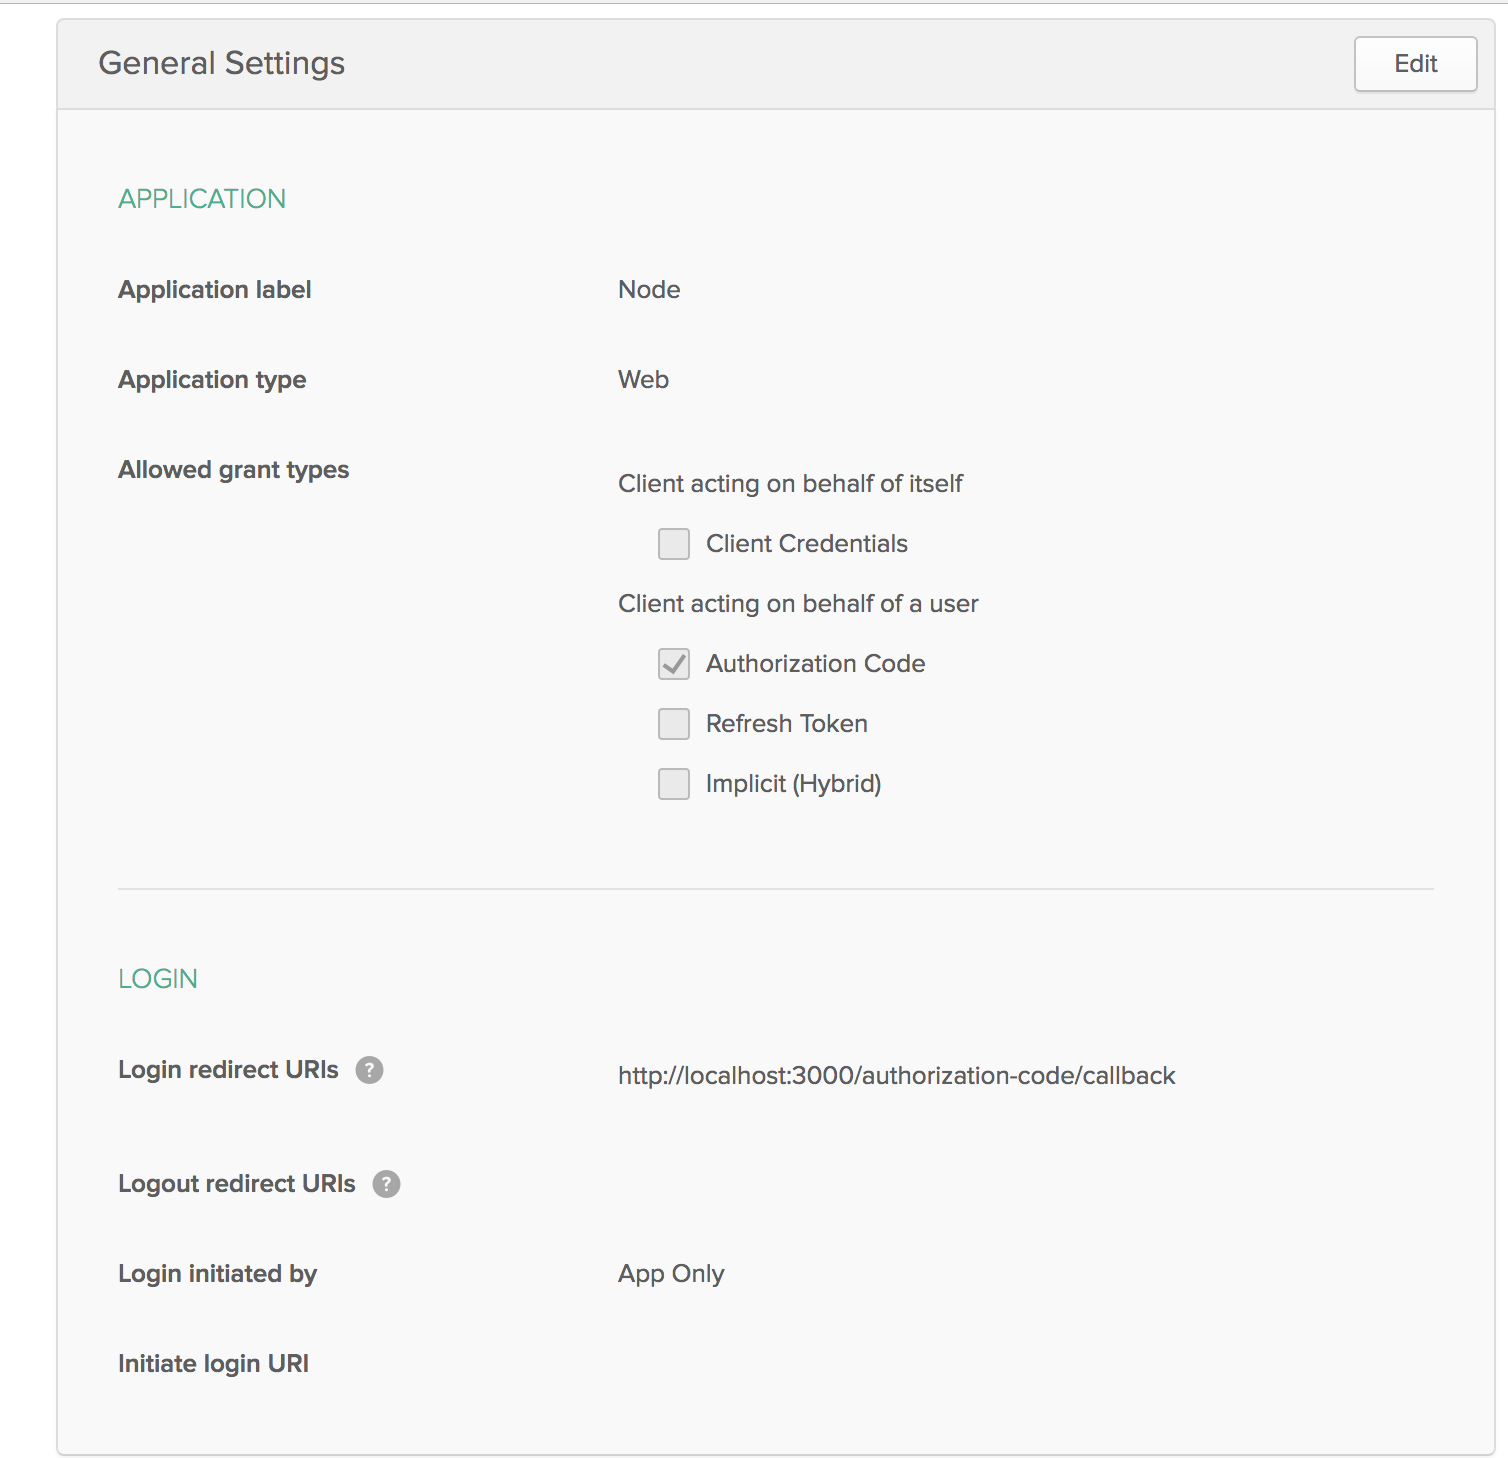Click the Web application type value
This screenshot has width=1508, height=1458.
pos(643,380)
